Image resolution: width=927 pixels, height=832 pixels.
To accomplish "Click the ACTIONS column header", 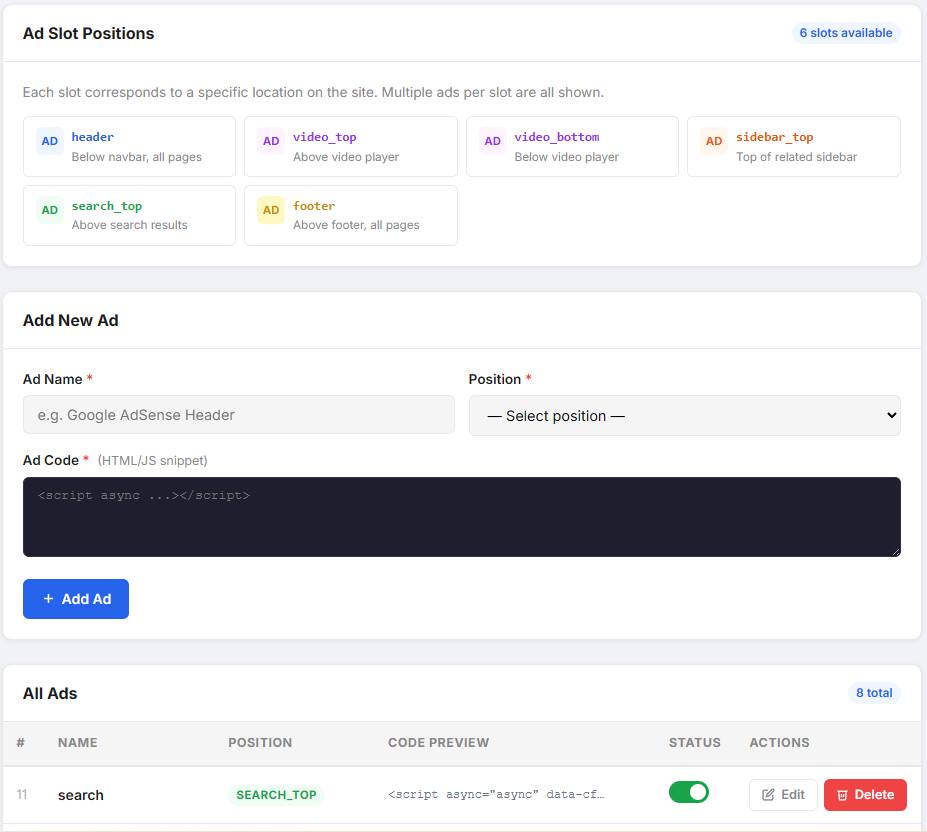I will 779,743.
